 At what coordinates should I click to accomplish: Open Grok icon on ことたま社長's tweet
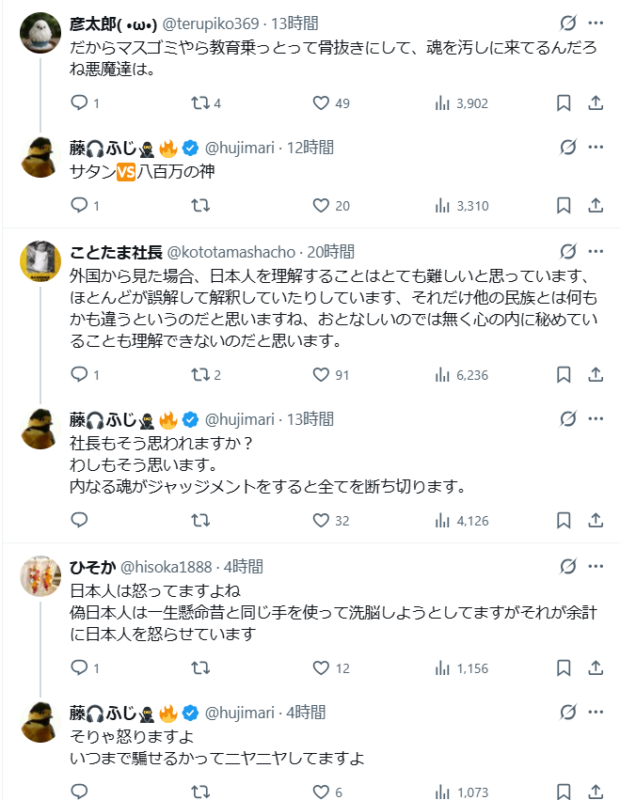(x=568, y=252)
